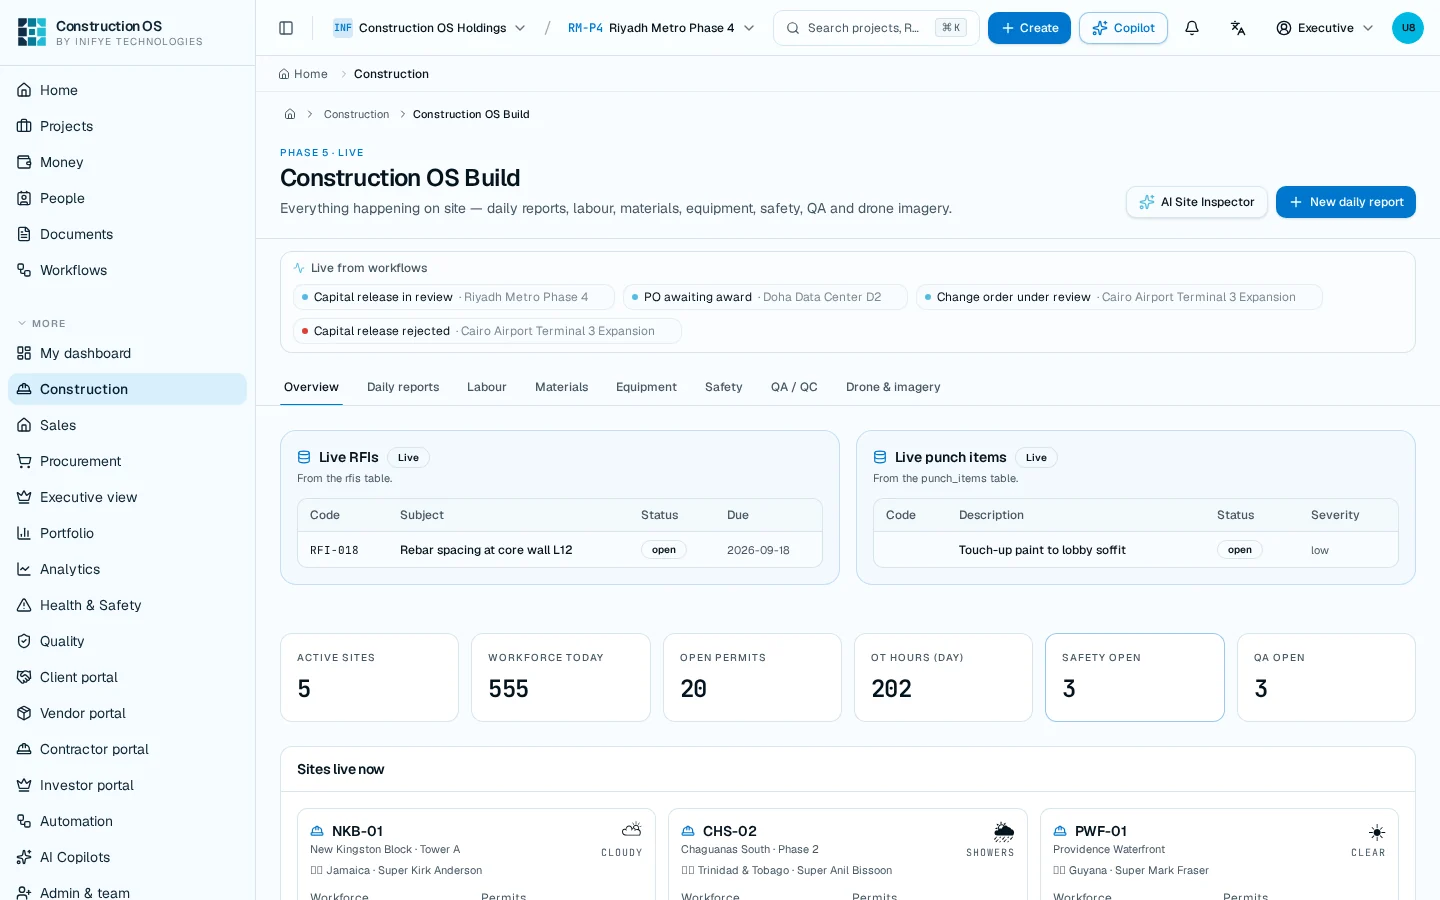Switch to the Drone & imagery tab
Screen dimensions: 1440x900
tap(893, 387)
